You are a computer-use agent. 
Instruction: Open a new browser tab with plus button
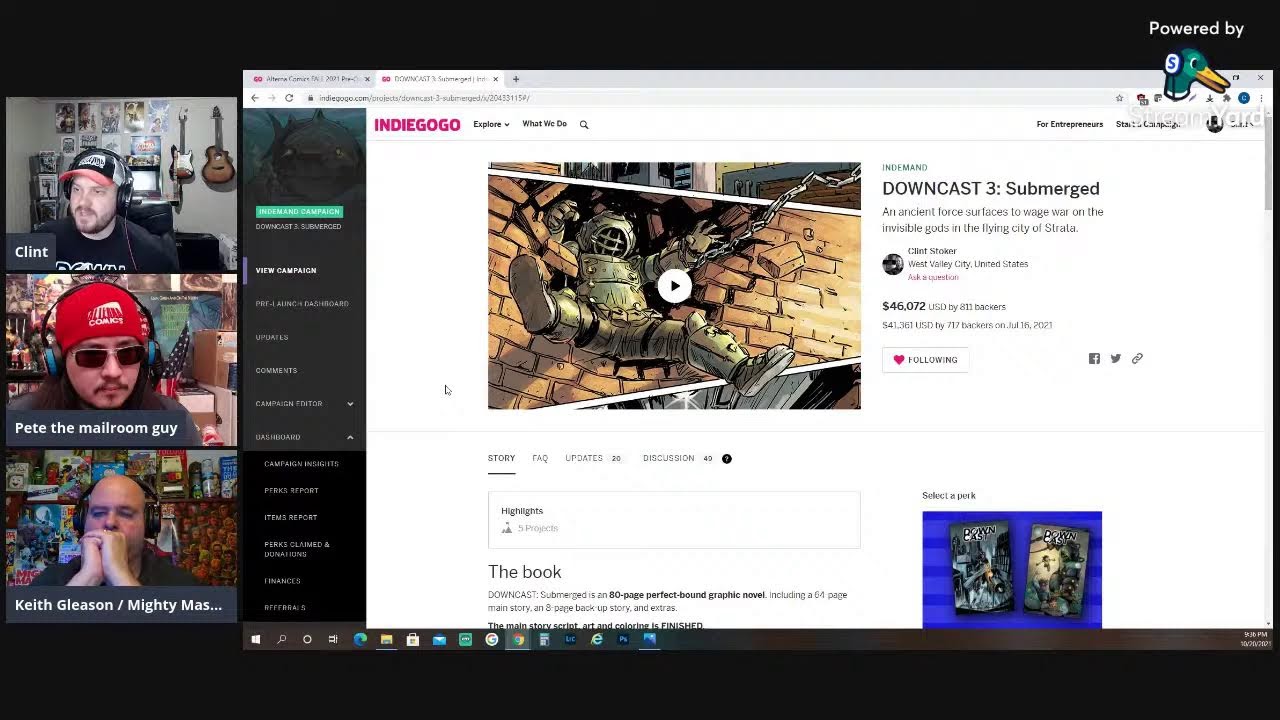[516, 79]
